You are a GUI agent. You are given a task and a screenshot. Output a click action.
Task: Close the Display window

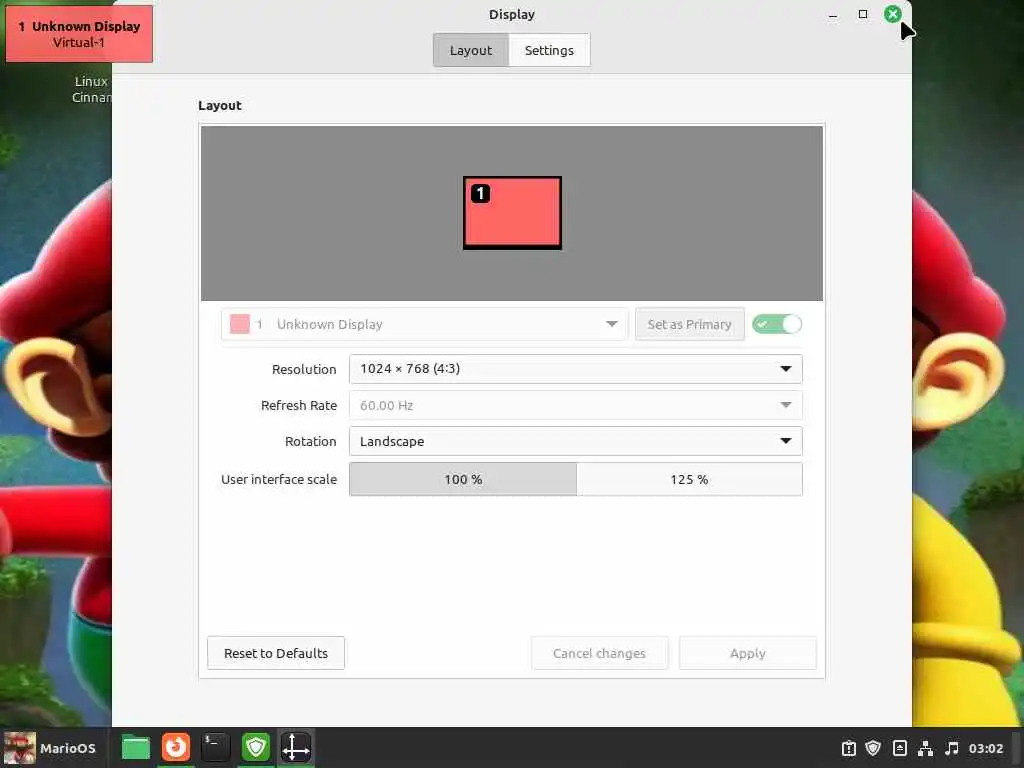[892, 14]
